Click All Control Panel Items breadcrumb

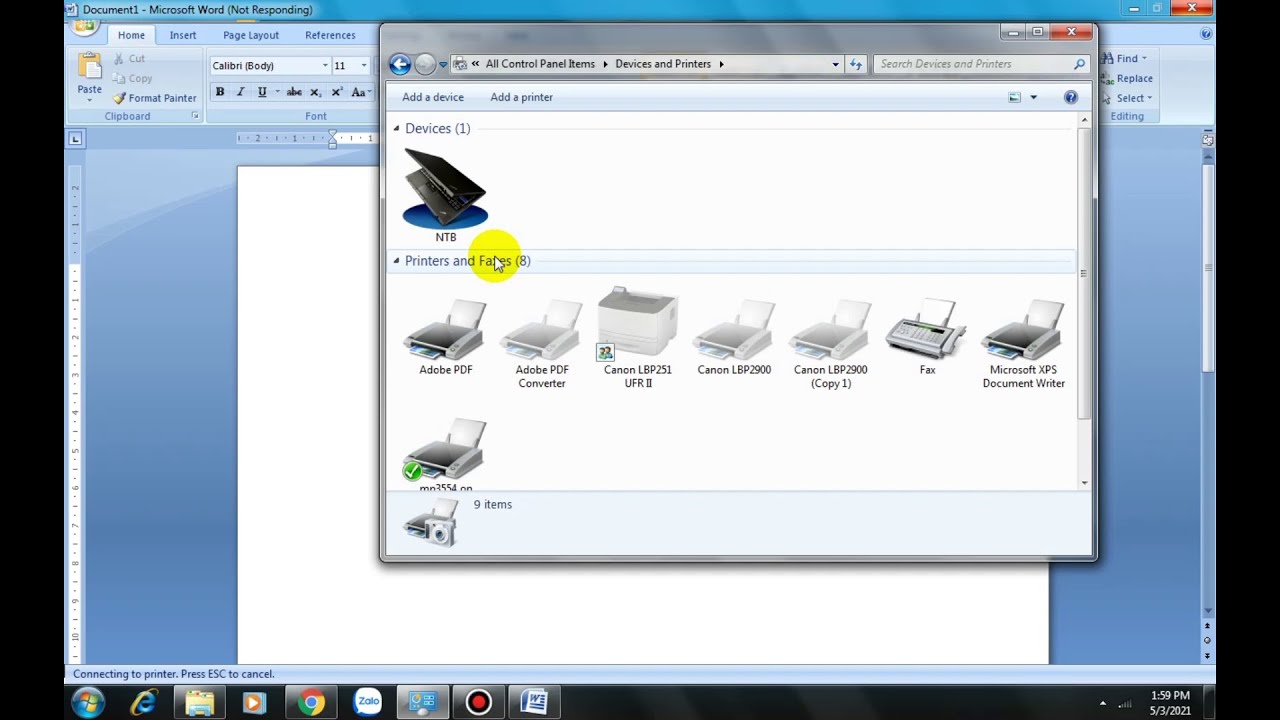(x=540, y=64)
